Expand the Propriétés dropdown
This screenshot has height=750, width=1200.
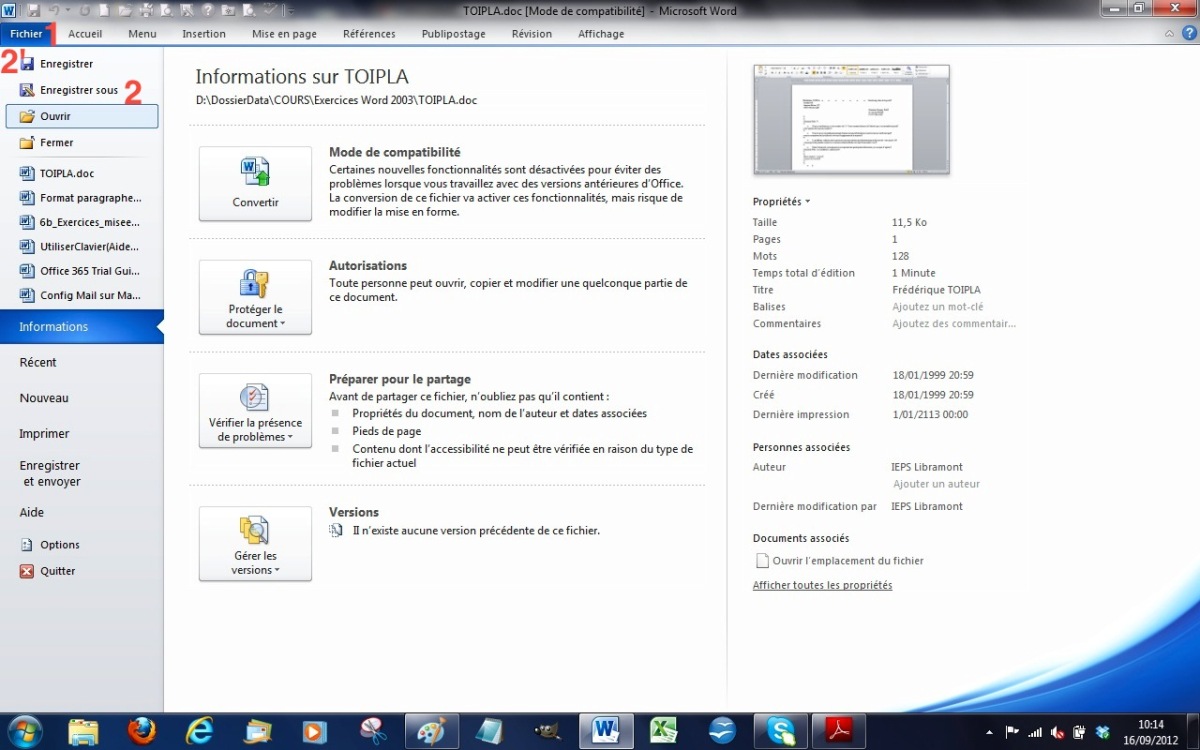[x=781, y=202]
